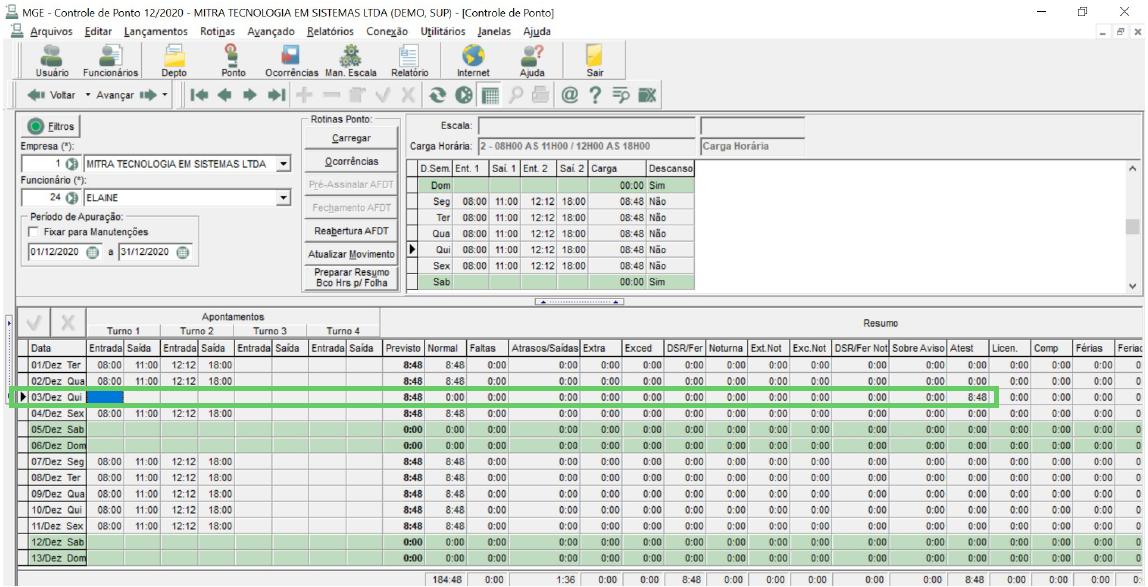Click the schedule grid vertical scrollbar down arrow

point(1133,285)
